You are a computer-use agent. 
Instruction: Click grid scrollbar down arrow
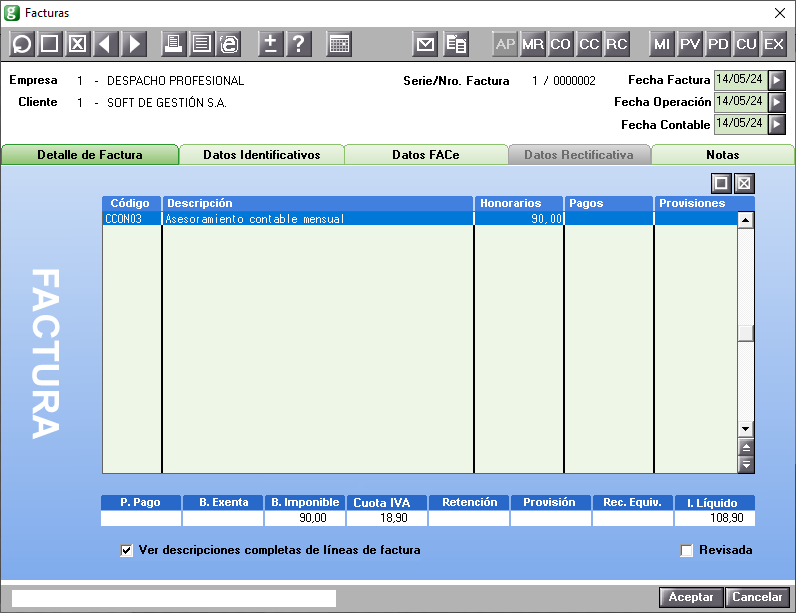745,429
